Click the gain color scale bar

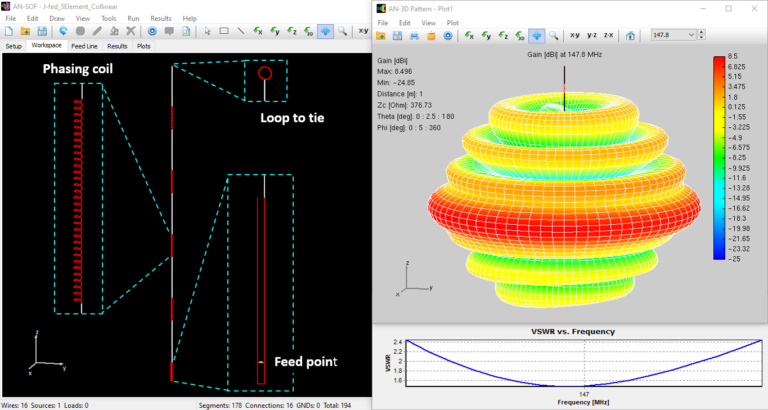pyautogui.click(x=719, y=158)
